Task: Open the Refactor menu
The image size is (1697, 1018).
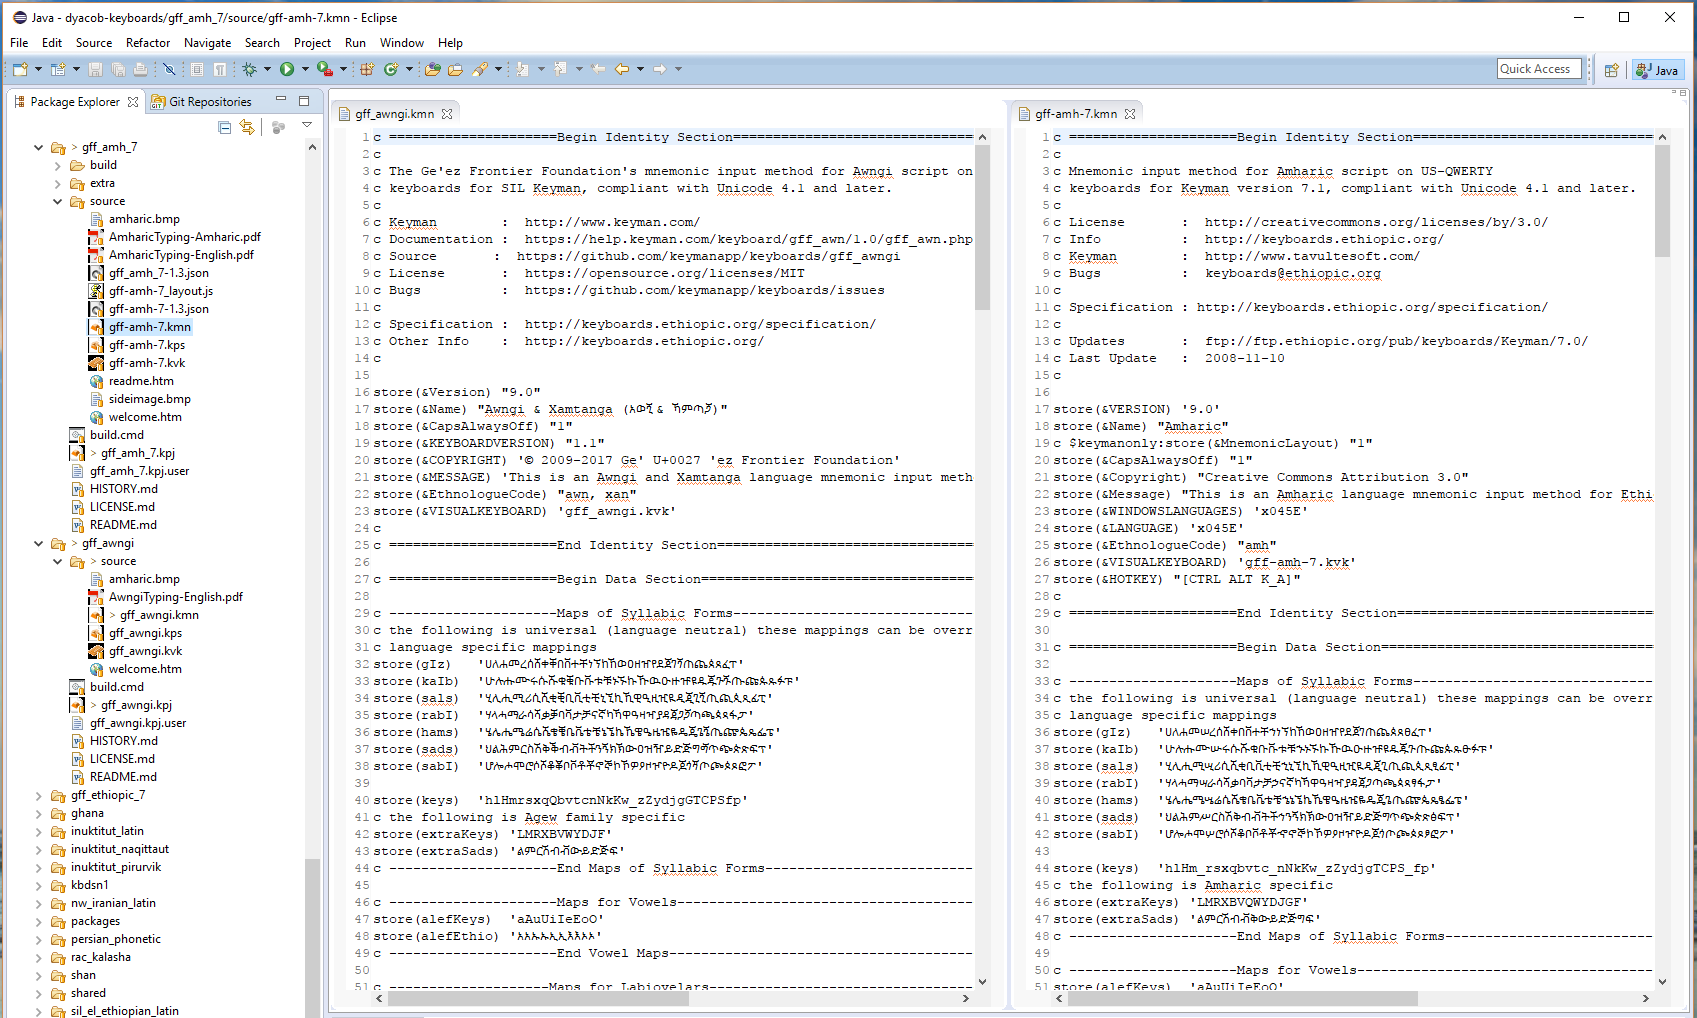Action: tap(148, 43)
